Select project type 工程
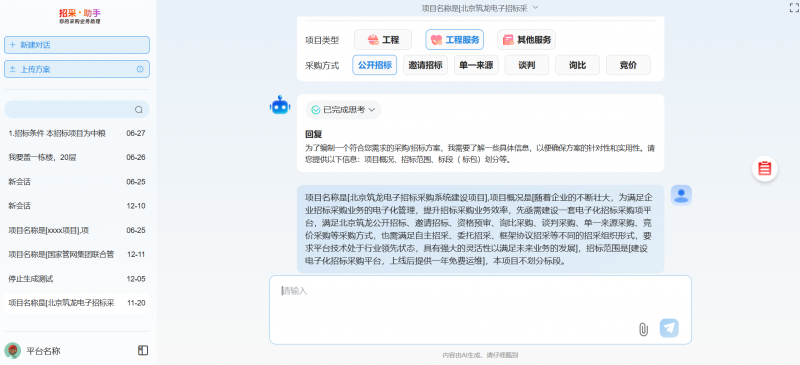Image resolution: width=800 pixels, height=365 pixels. click(383, 40)
